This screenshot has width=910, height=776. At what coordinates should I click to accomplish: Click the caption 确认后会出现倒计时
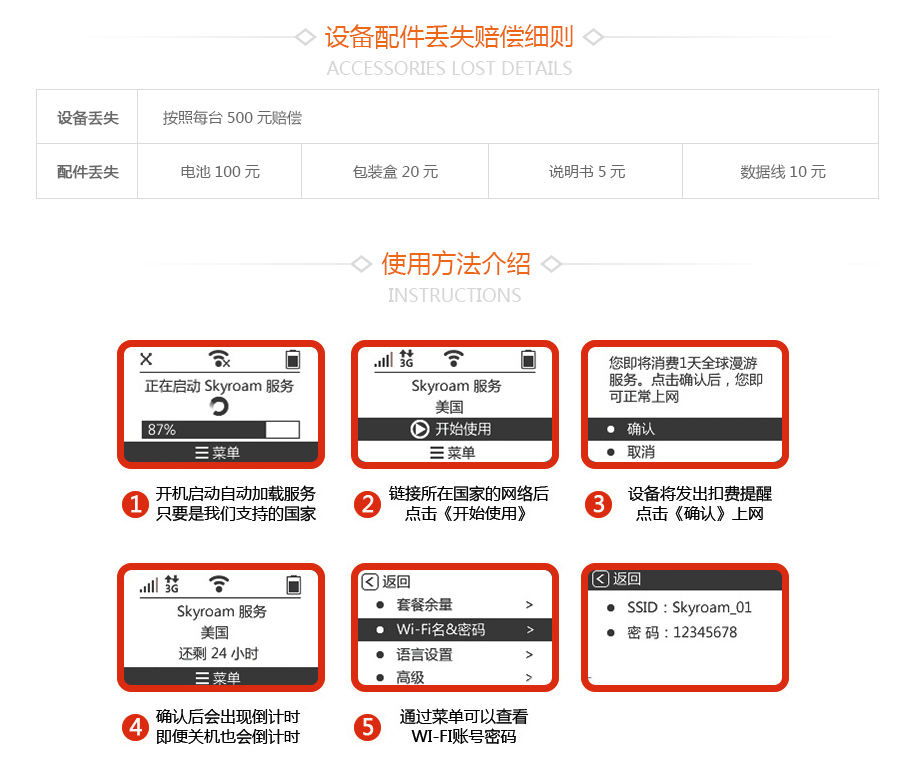[228, 717]
